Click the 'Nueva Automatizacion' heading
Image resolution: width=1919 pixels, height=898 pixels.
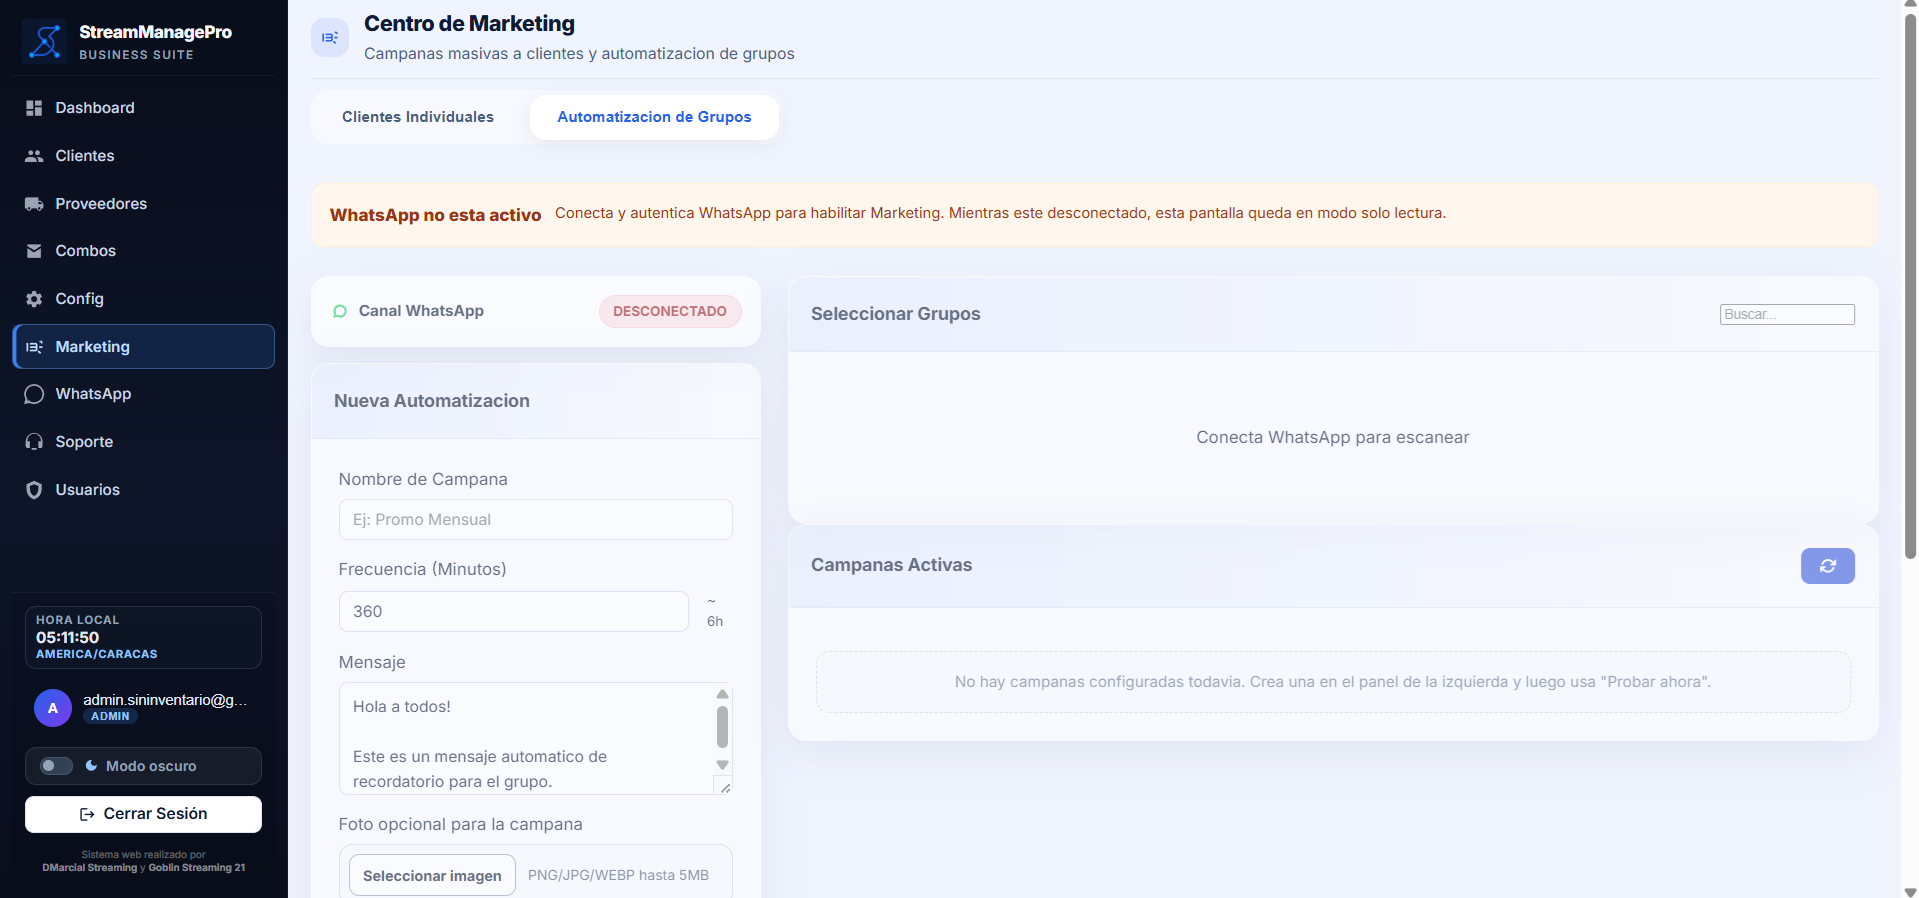[432, 401]
